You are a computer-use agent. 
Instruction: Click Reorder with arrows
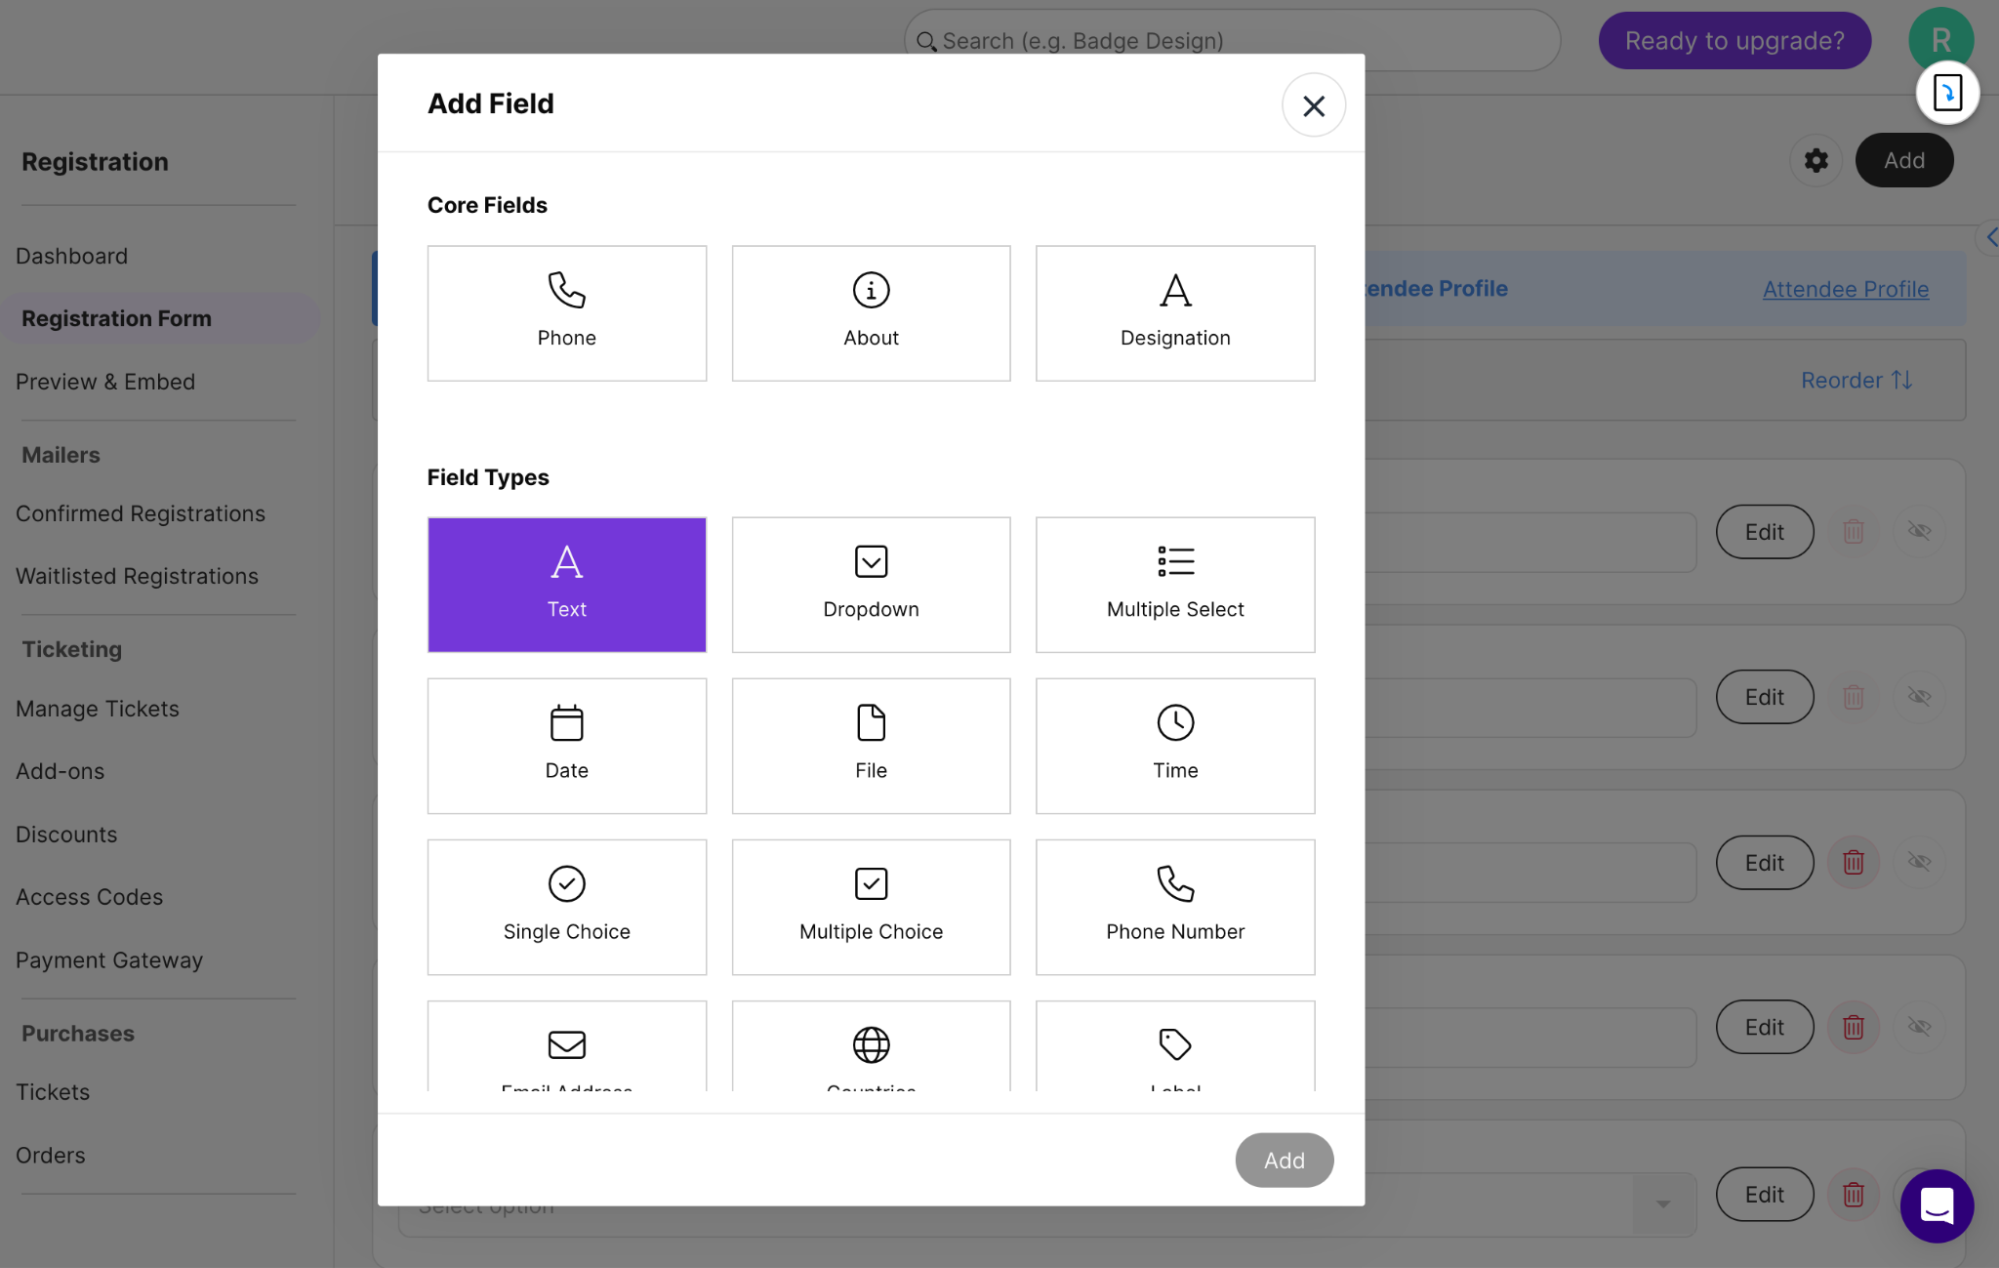click(1856, 380)
